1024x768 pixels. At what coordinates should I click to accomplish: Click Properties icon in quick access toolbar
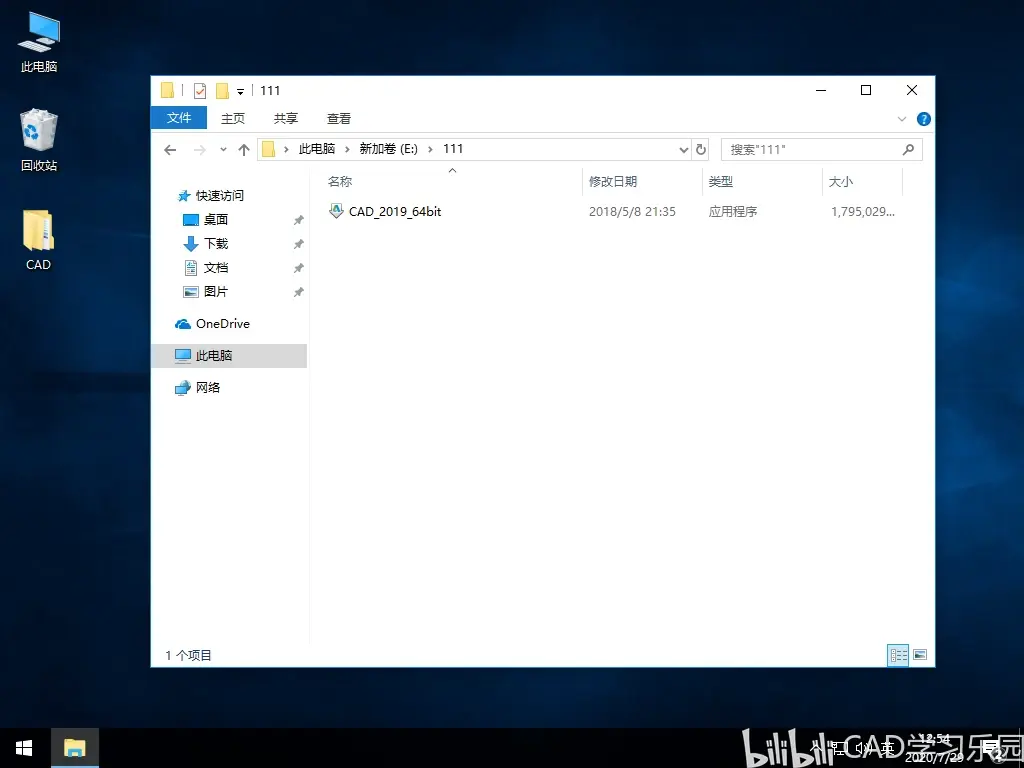200,91
